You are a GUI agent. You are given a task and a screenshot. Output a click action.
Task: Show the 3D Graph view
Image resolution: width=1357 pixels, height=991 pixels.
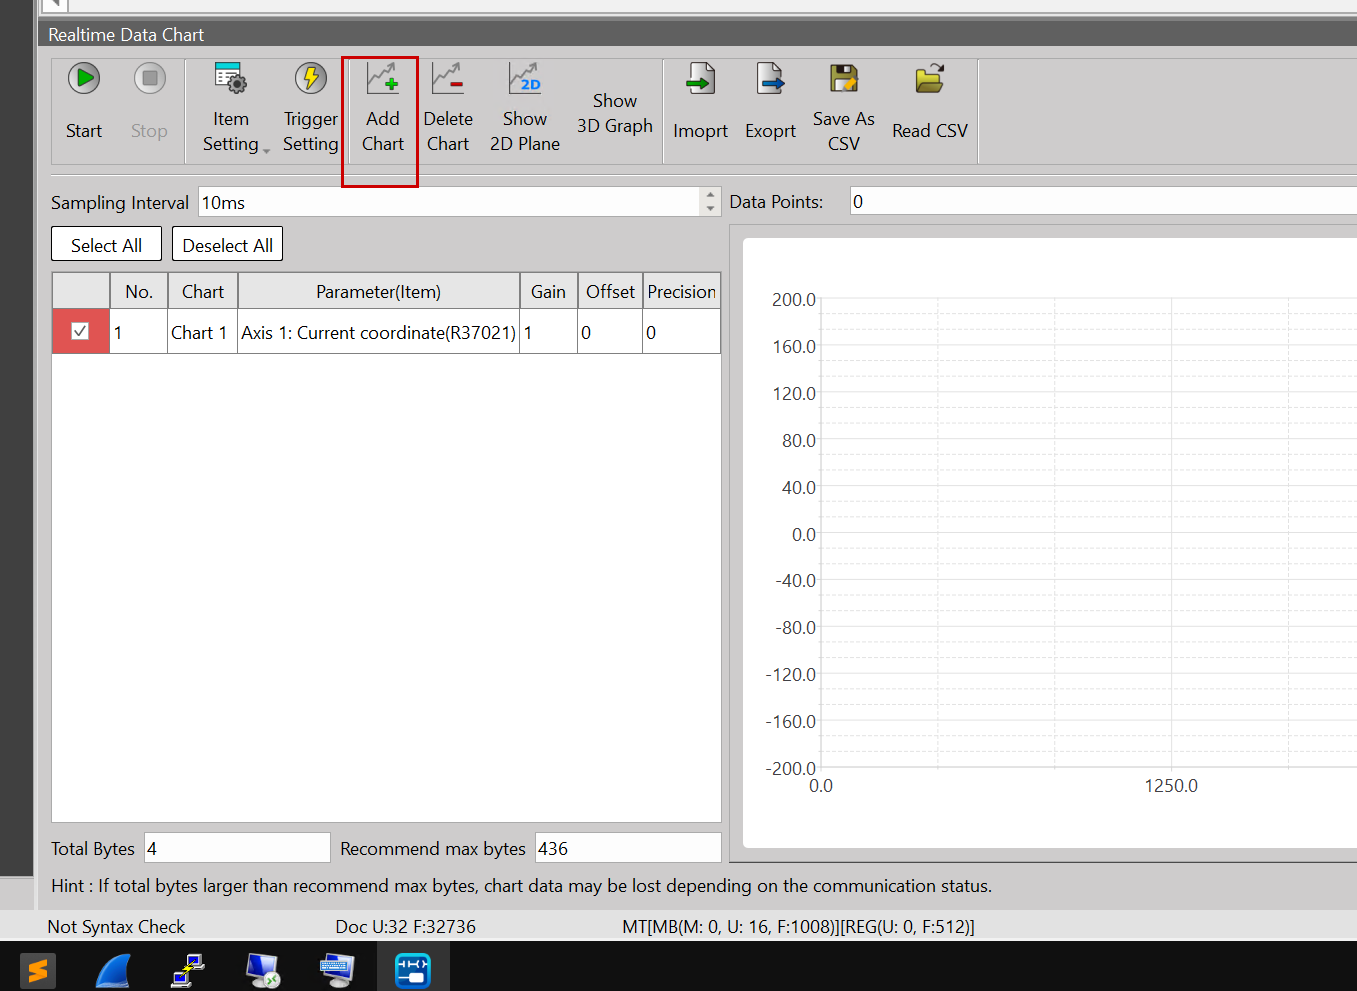point(614,113)
